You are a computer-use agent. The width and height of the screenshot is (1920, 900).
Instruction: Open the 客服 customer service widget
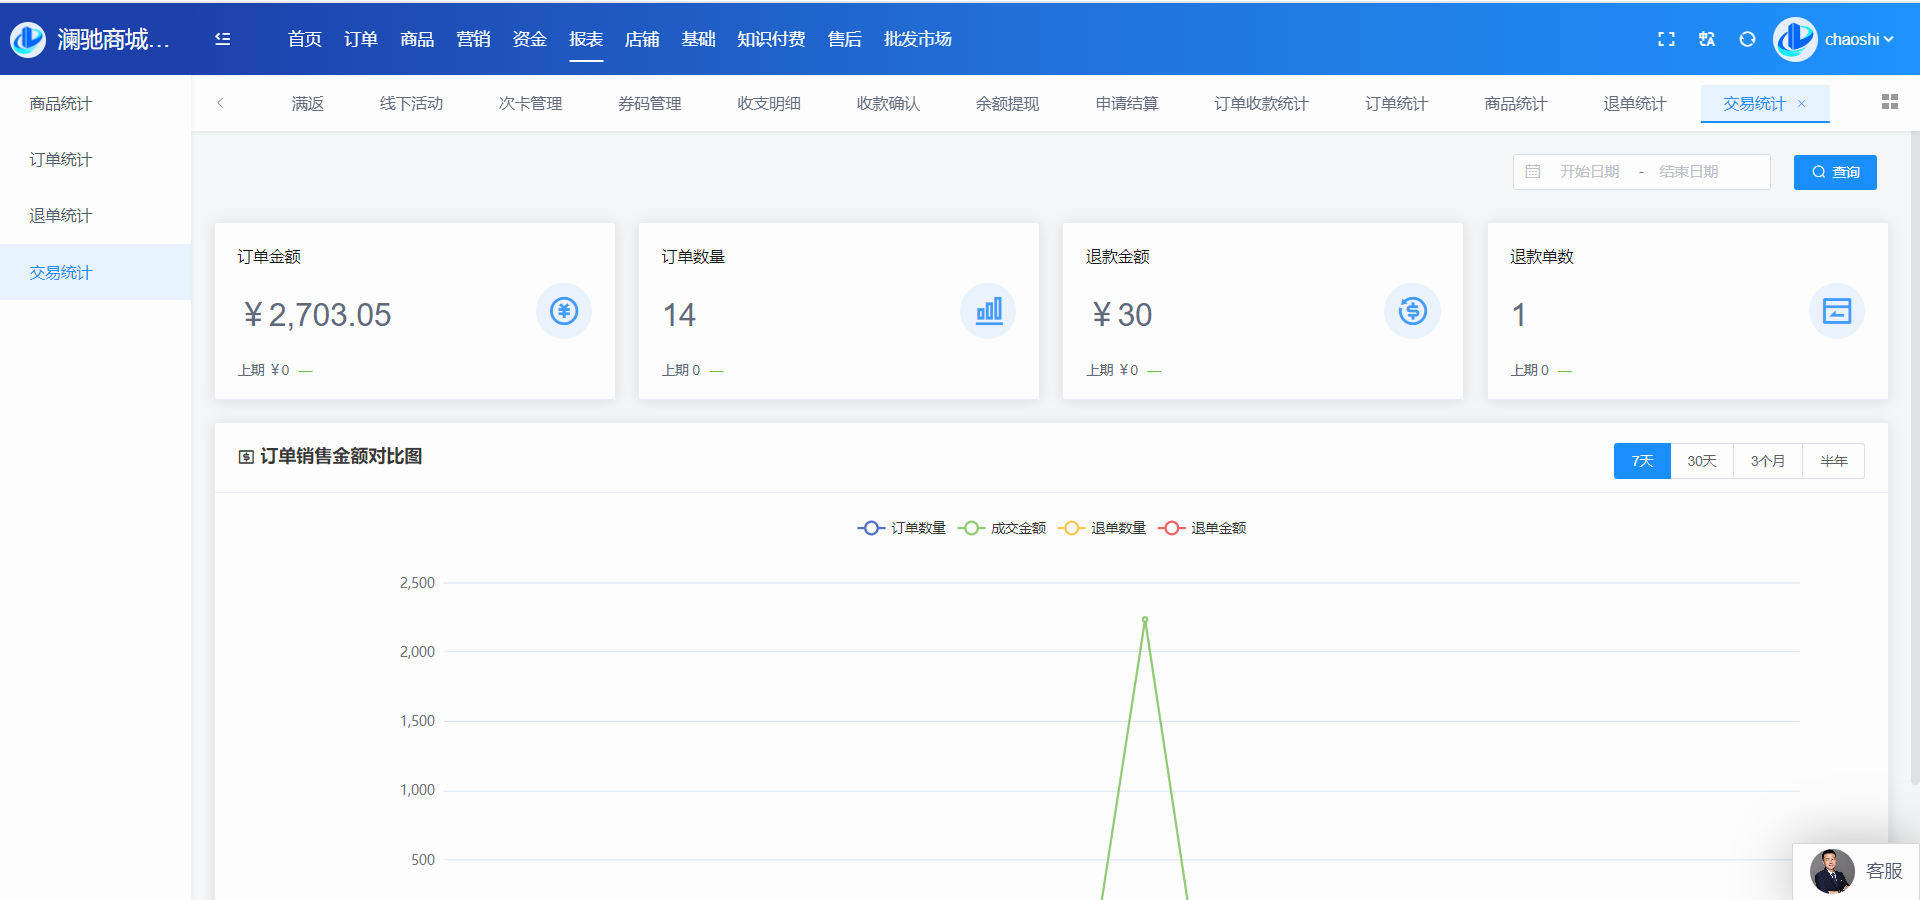click(1857, 871)
